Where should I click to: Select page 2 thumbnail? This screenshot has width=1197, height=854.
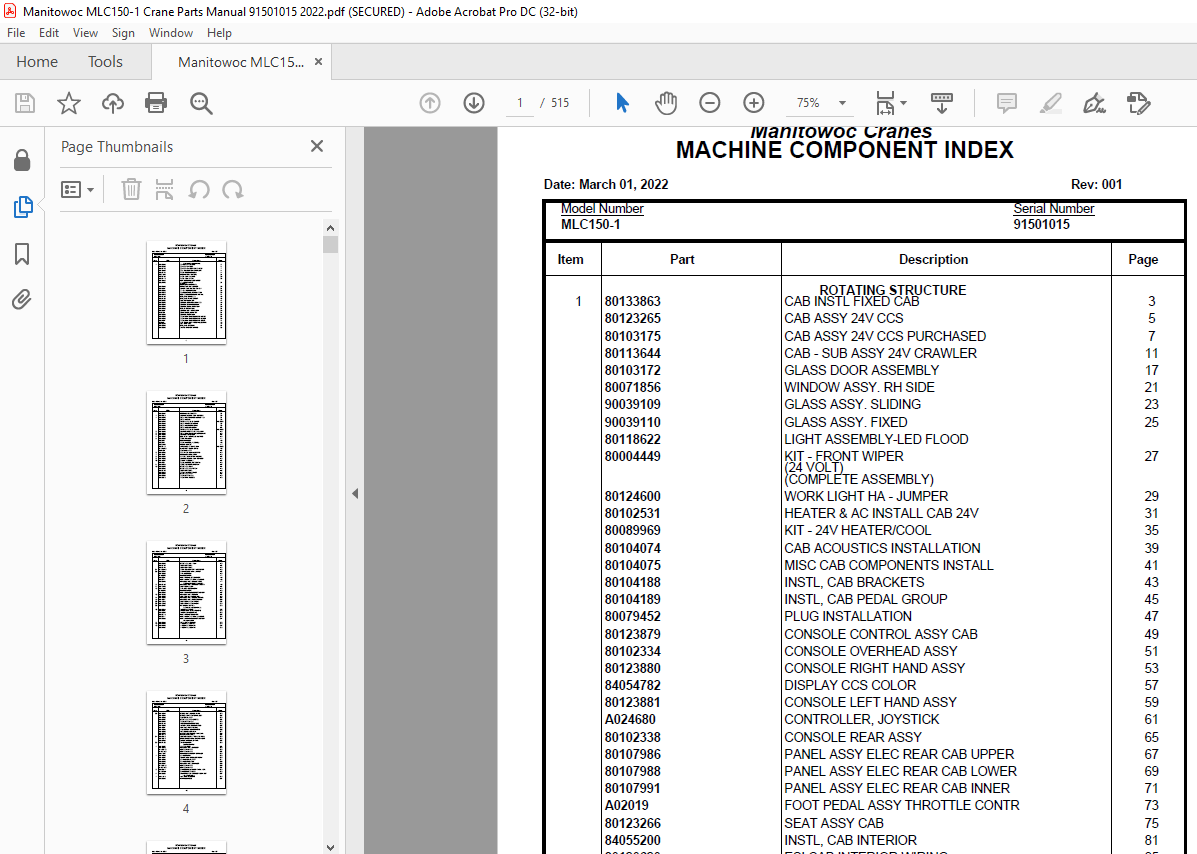point(186,443)
